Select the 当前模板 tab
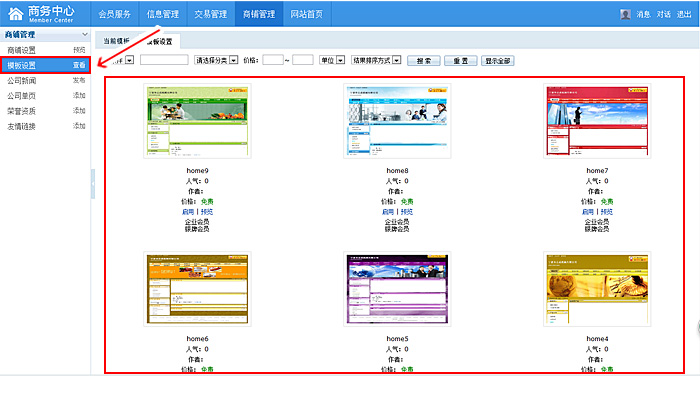700x407 pixels. coord(116,42)
